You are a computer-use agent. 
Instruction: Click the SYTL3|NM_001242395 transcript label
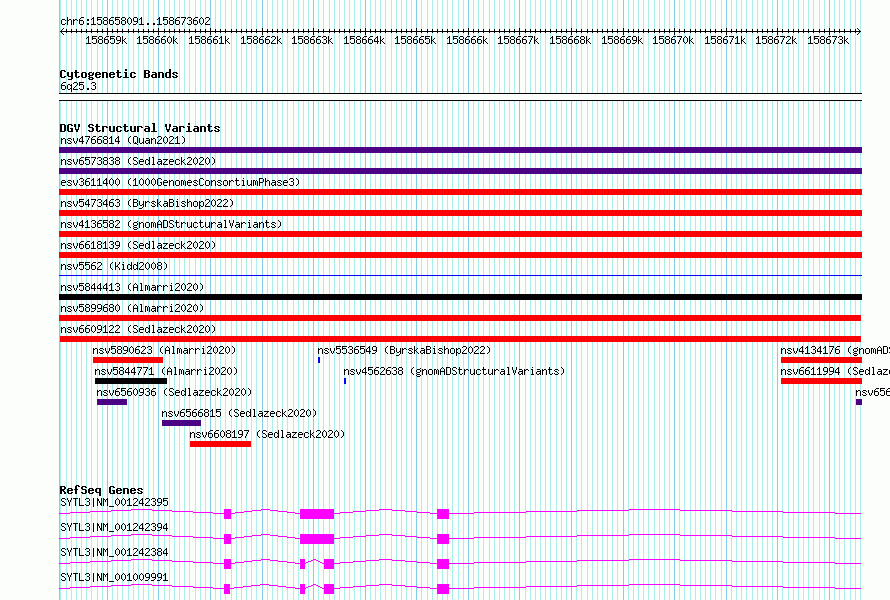(x=114, y=502)
